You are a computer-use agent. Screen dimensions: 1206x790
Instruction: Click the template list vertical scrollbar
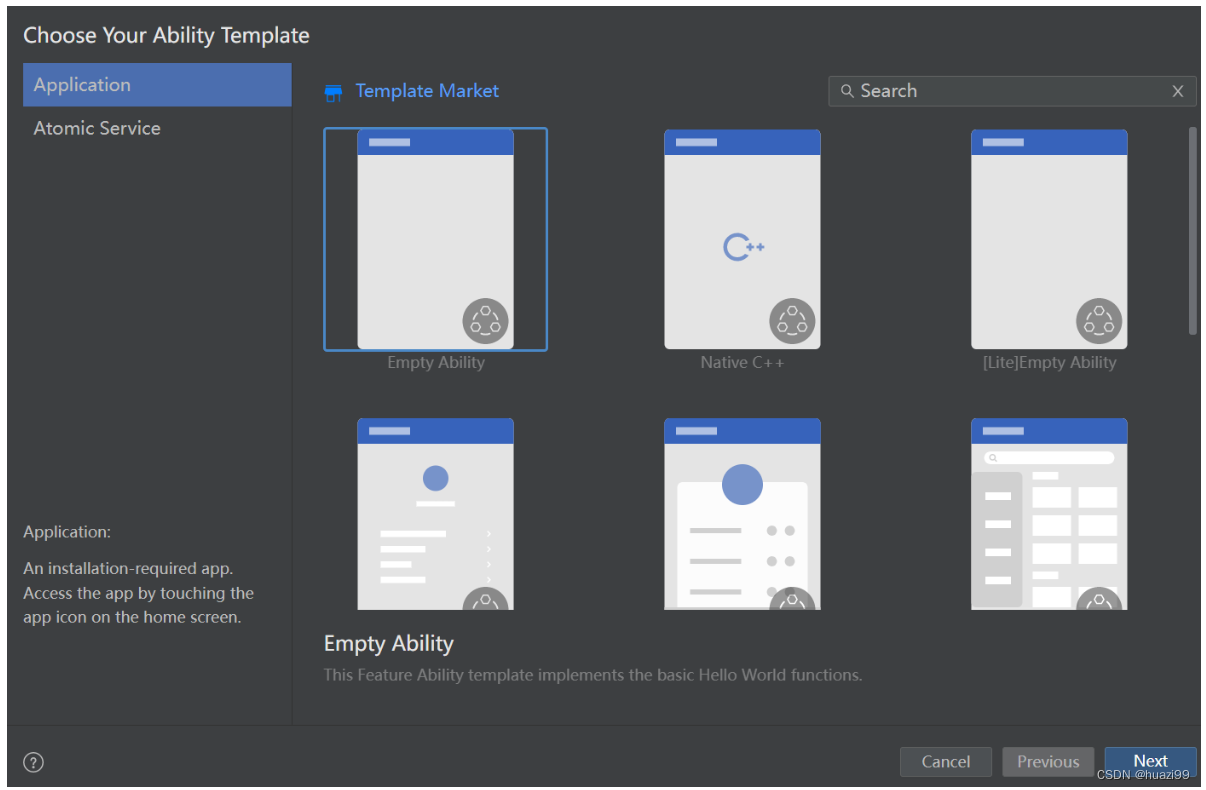click(1192, 230)
